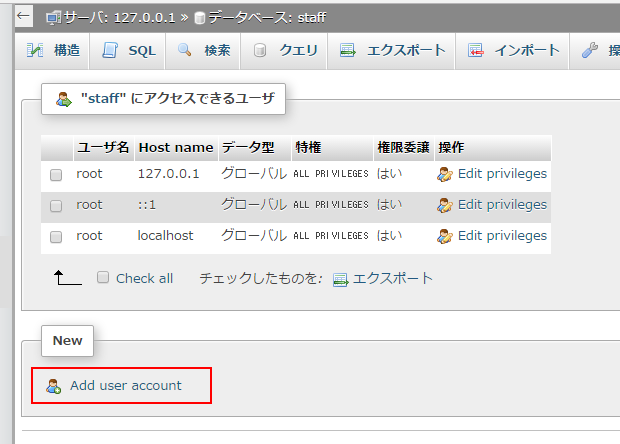Switch to the SQL tab
The image size is (620, 444).
click(127, 51)
